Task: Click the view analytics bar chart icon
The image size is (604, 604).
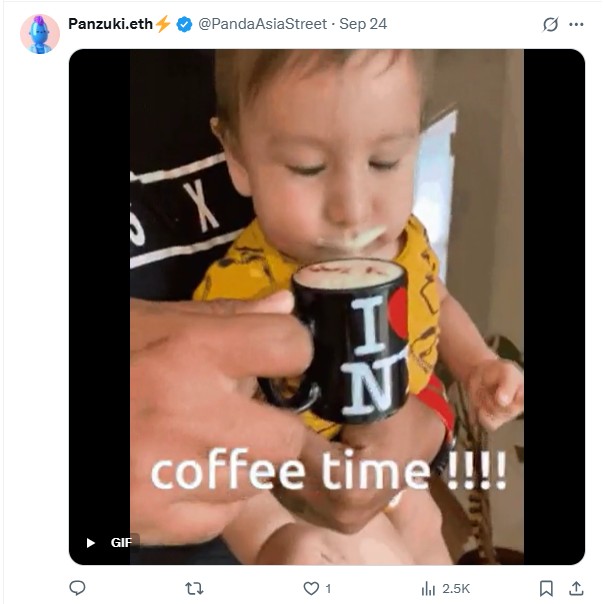Action: point(428,588)
